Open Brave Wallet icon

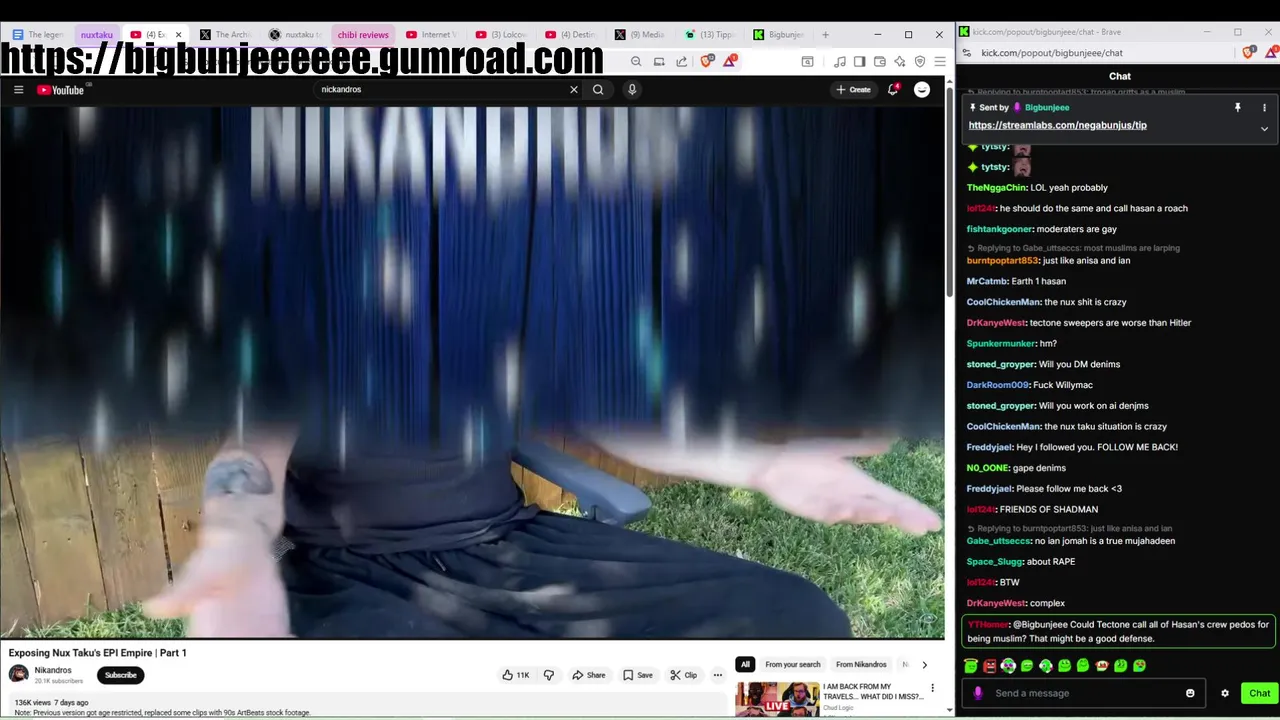click(880, 62)
